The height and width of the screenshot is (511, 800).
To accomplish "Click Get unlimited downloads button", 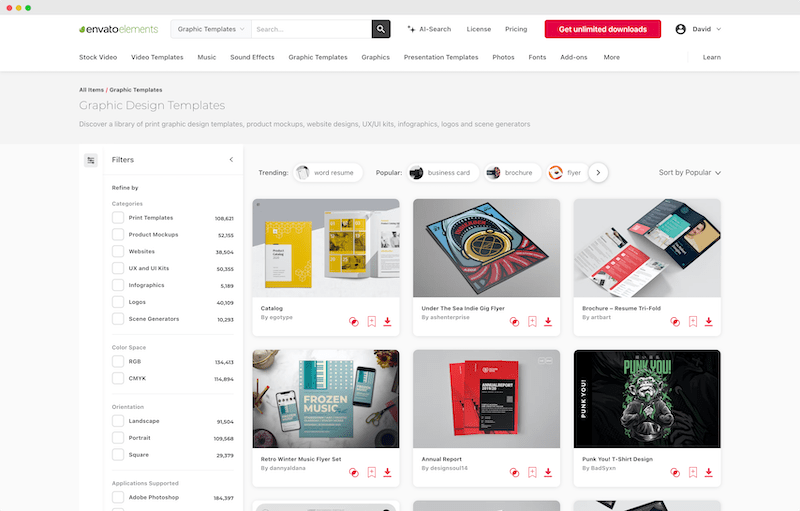I will pyautogui.click(x=602, y=29).
